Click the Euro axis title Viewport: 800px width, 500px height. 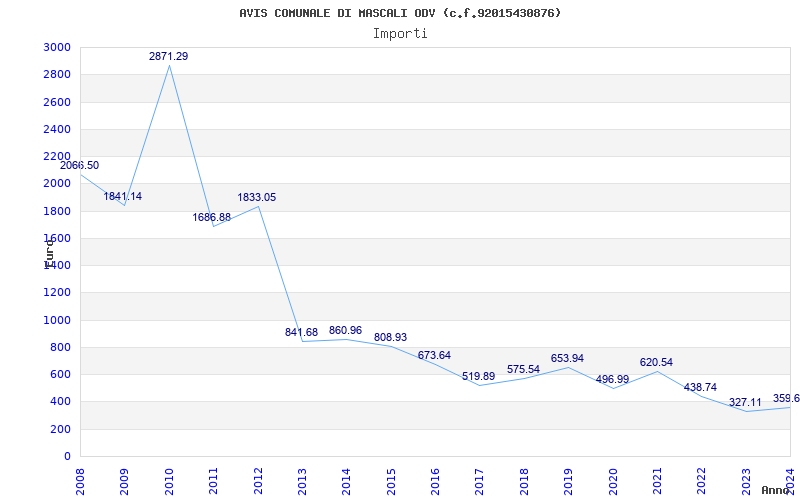(48, 252)
